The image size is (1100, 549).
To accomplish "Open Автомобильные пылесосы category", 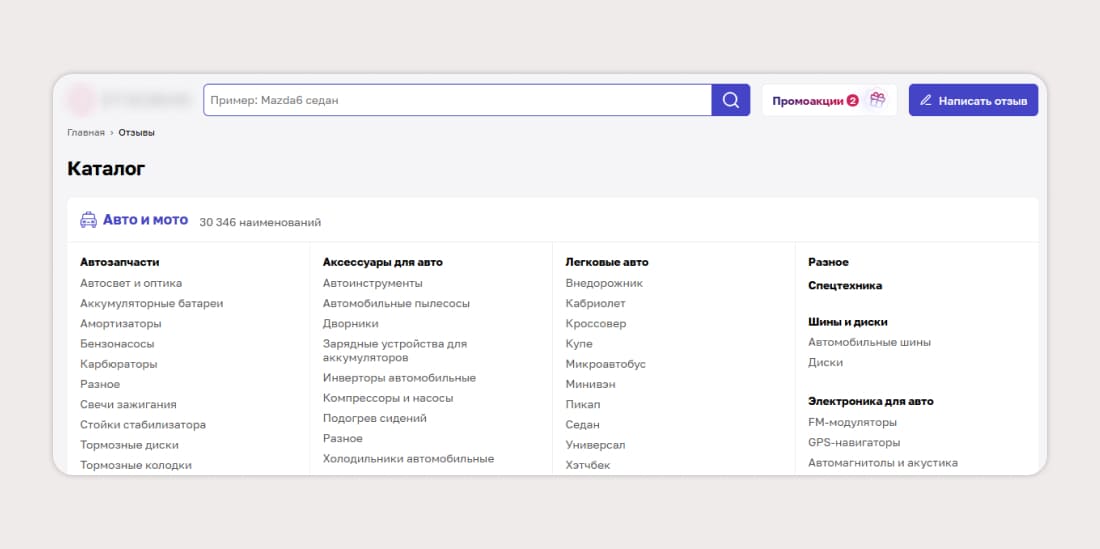I will pyautogui.click(x=396, y=303).
